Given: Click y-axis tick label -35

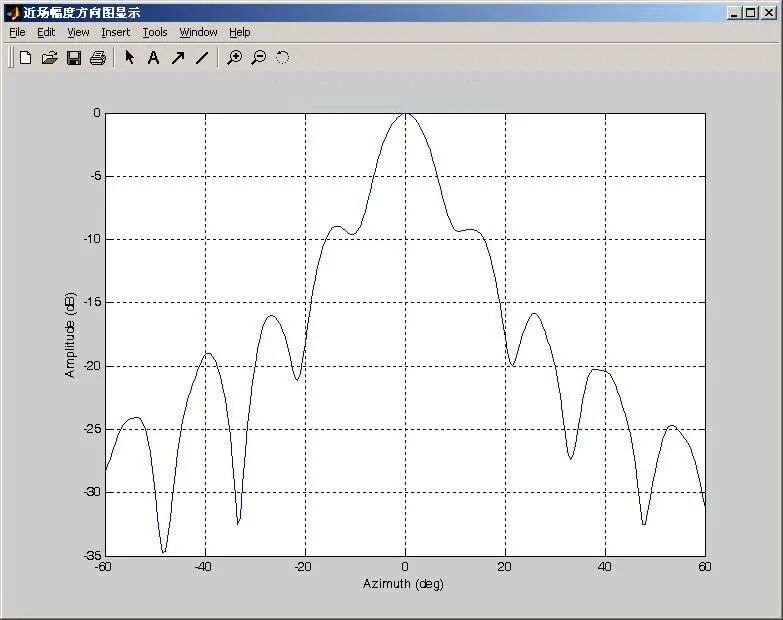Looking at the screenshot, I should 93,555.
